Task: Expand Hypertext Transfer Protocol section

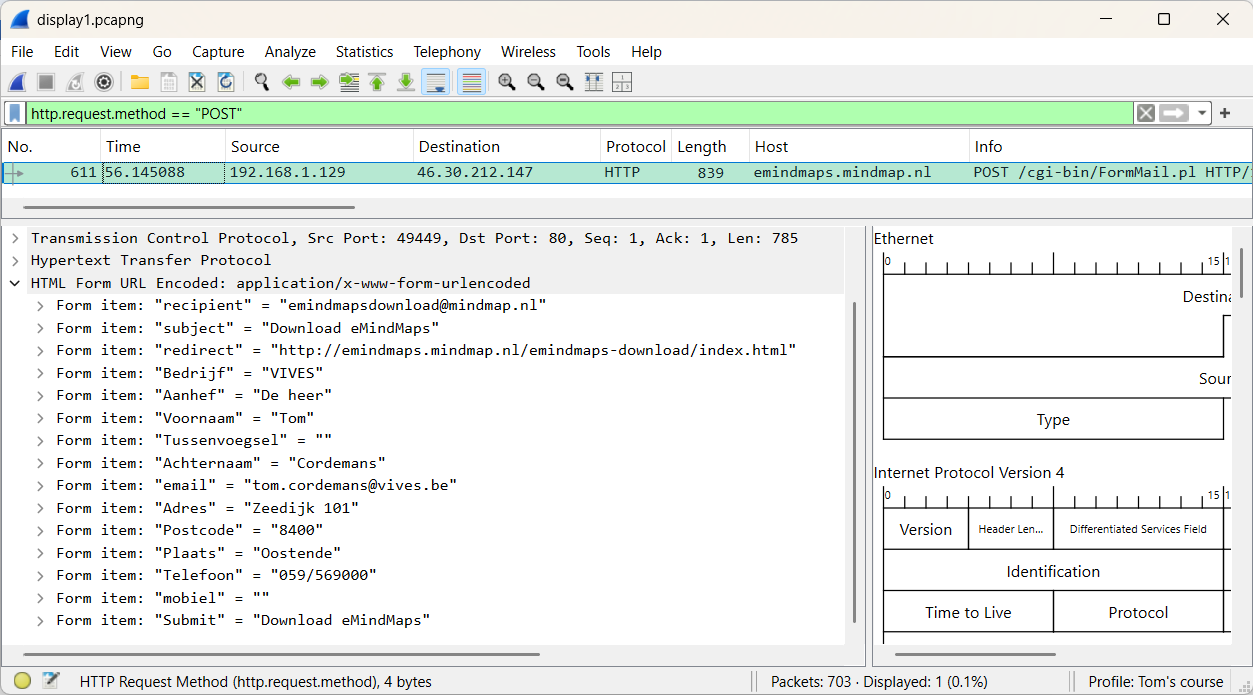Action: tap(15, 261)
